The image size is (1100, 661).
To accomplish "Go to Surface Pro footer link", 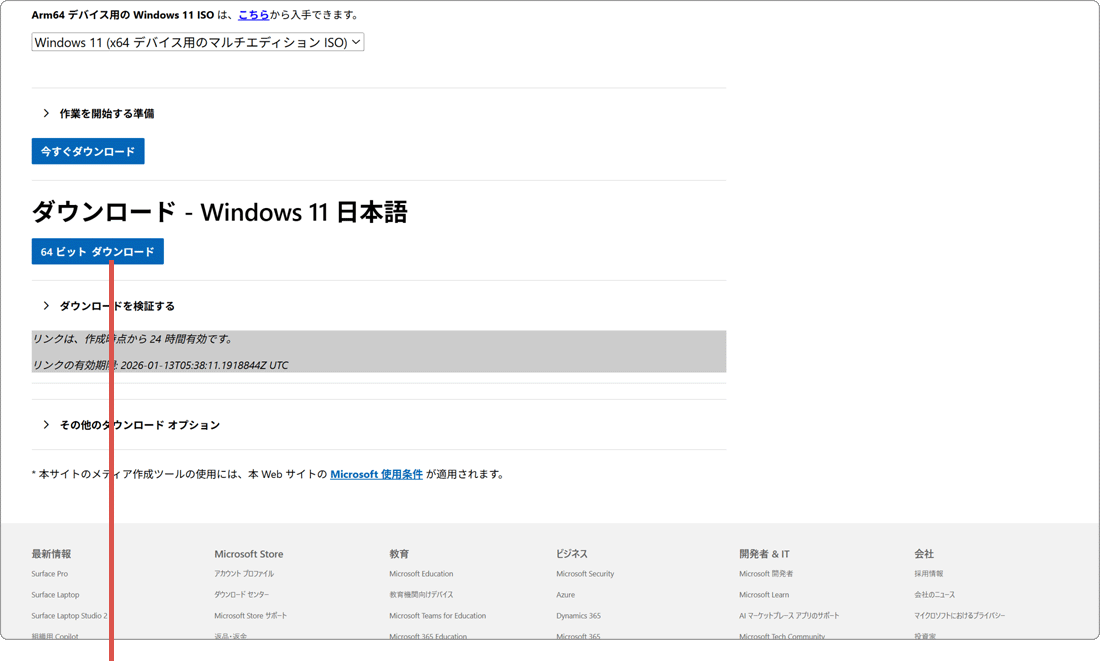I will coord(50,574).
